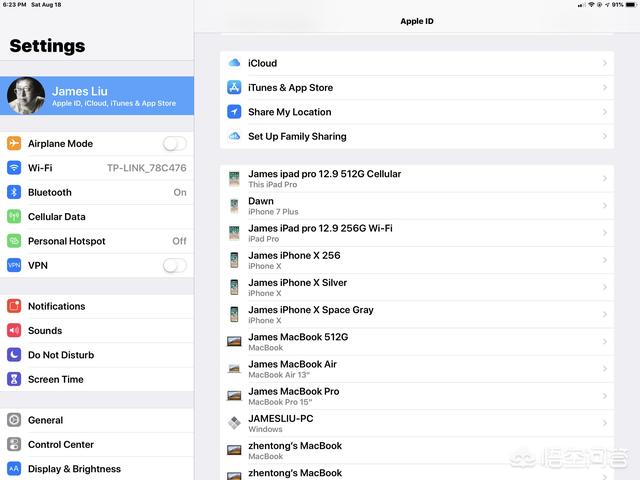
Task: Tap the VPN icon
Action: point(14,265)
